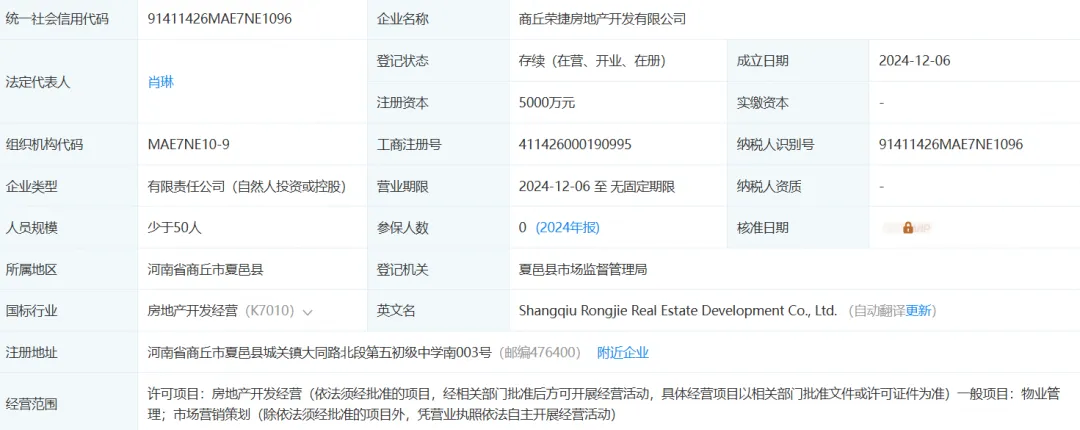
Task: Click the 更新 link beside English name
Action: tap(918, 311)
